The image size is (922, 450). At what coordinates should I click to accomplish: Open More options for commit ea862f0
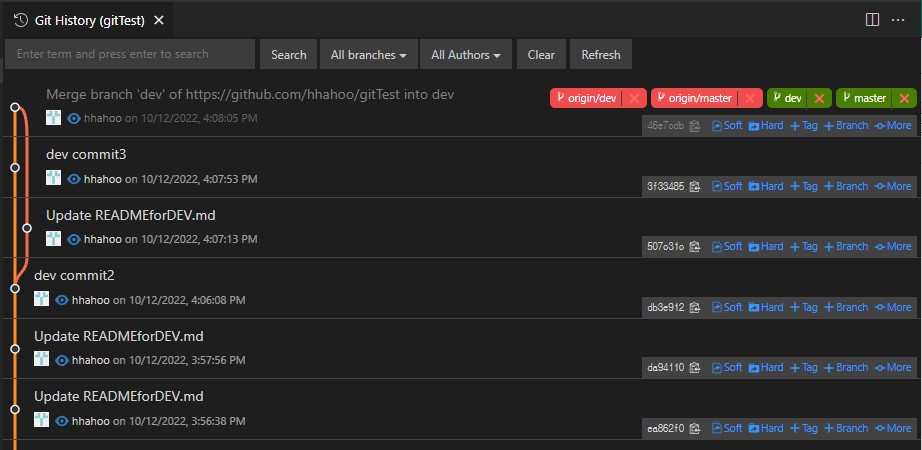click(893, 428)
